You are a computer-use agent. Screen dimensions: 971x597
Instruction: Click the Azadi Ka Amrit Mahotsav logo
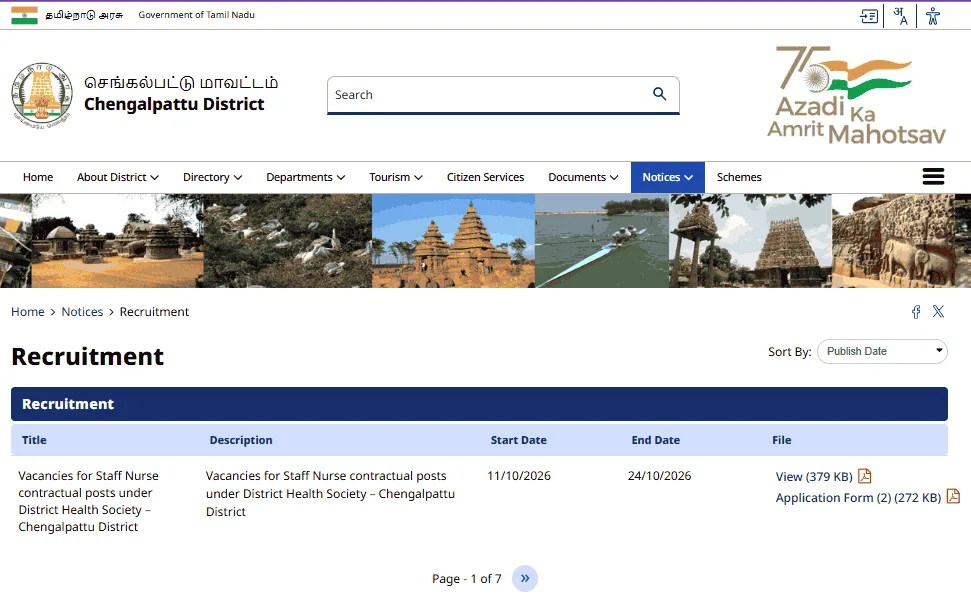click(x=856, y=95)
